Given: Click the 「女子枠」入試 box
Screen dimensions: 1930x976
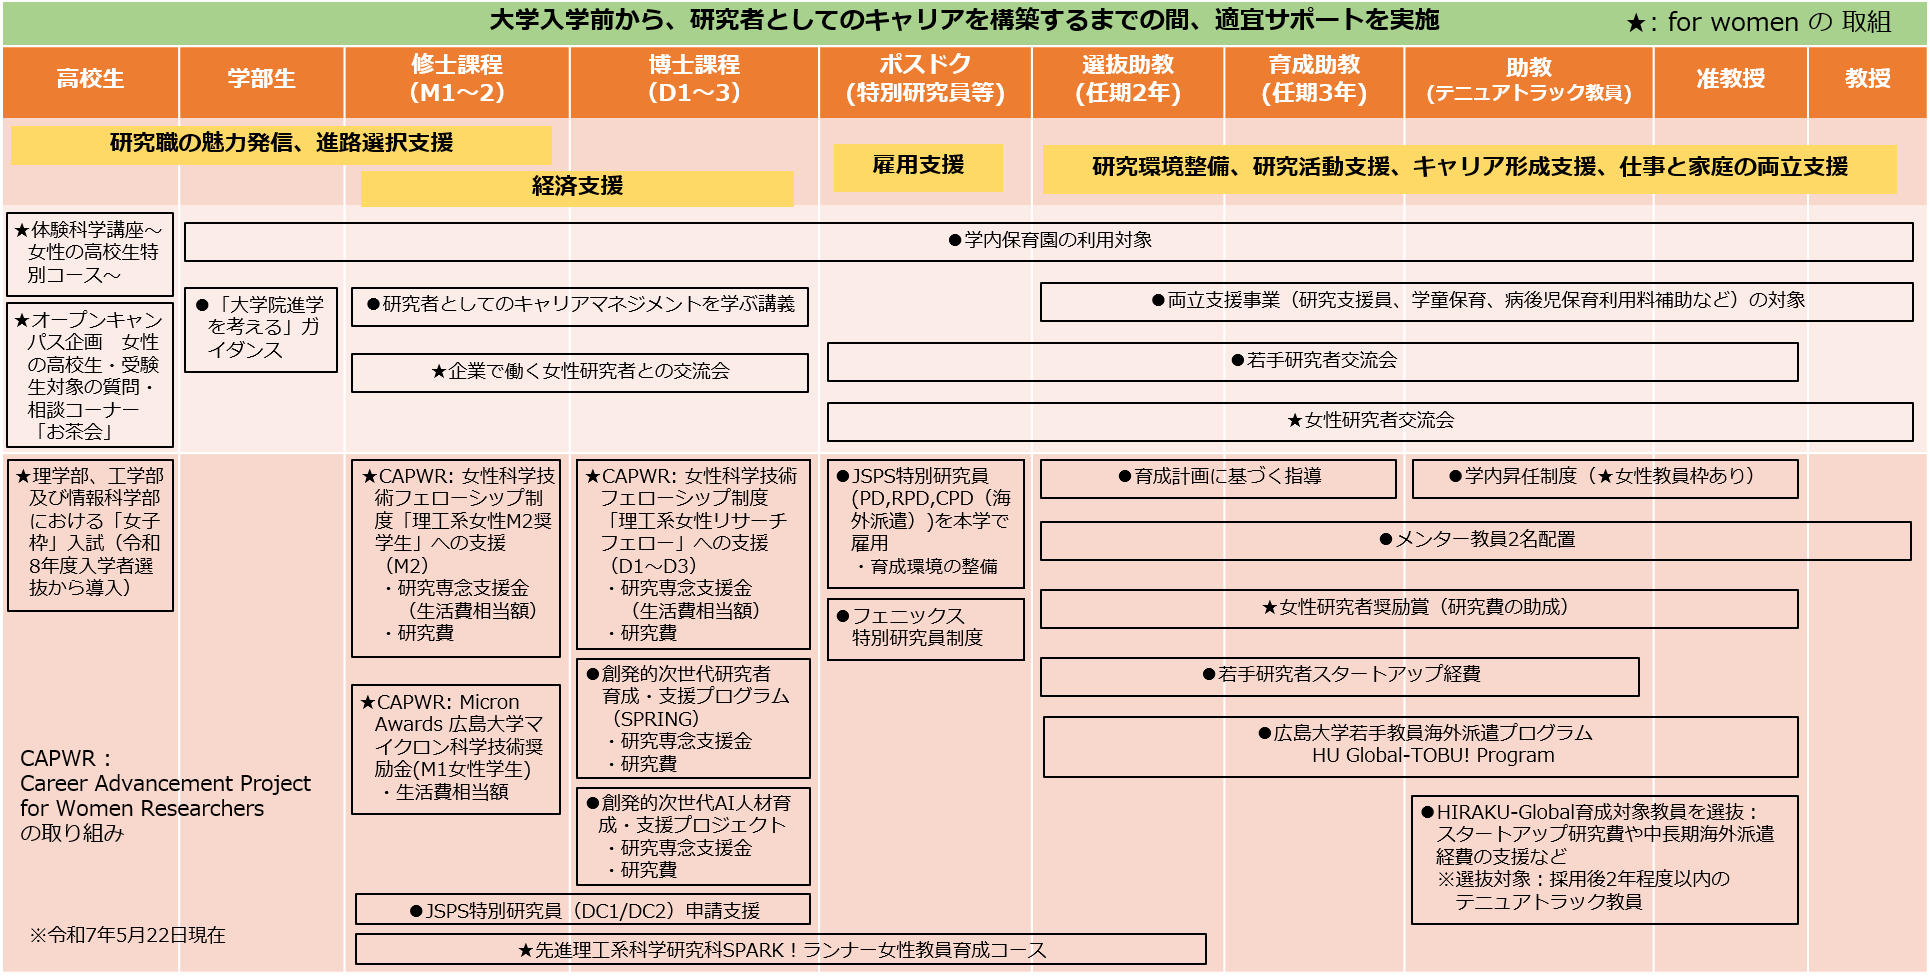Looking at the screenshot, I should (x=90, y=535).
